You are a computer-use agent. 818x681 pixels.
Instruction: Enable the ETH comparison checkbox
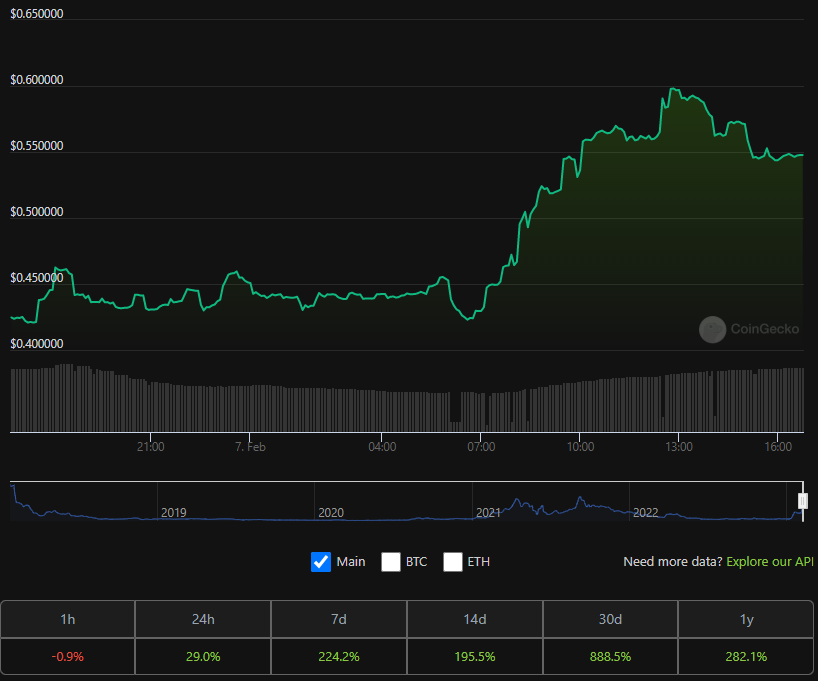(453, 562)
